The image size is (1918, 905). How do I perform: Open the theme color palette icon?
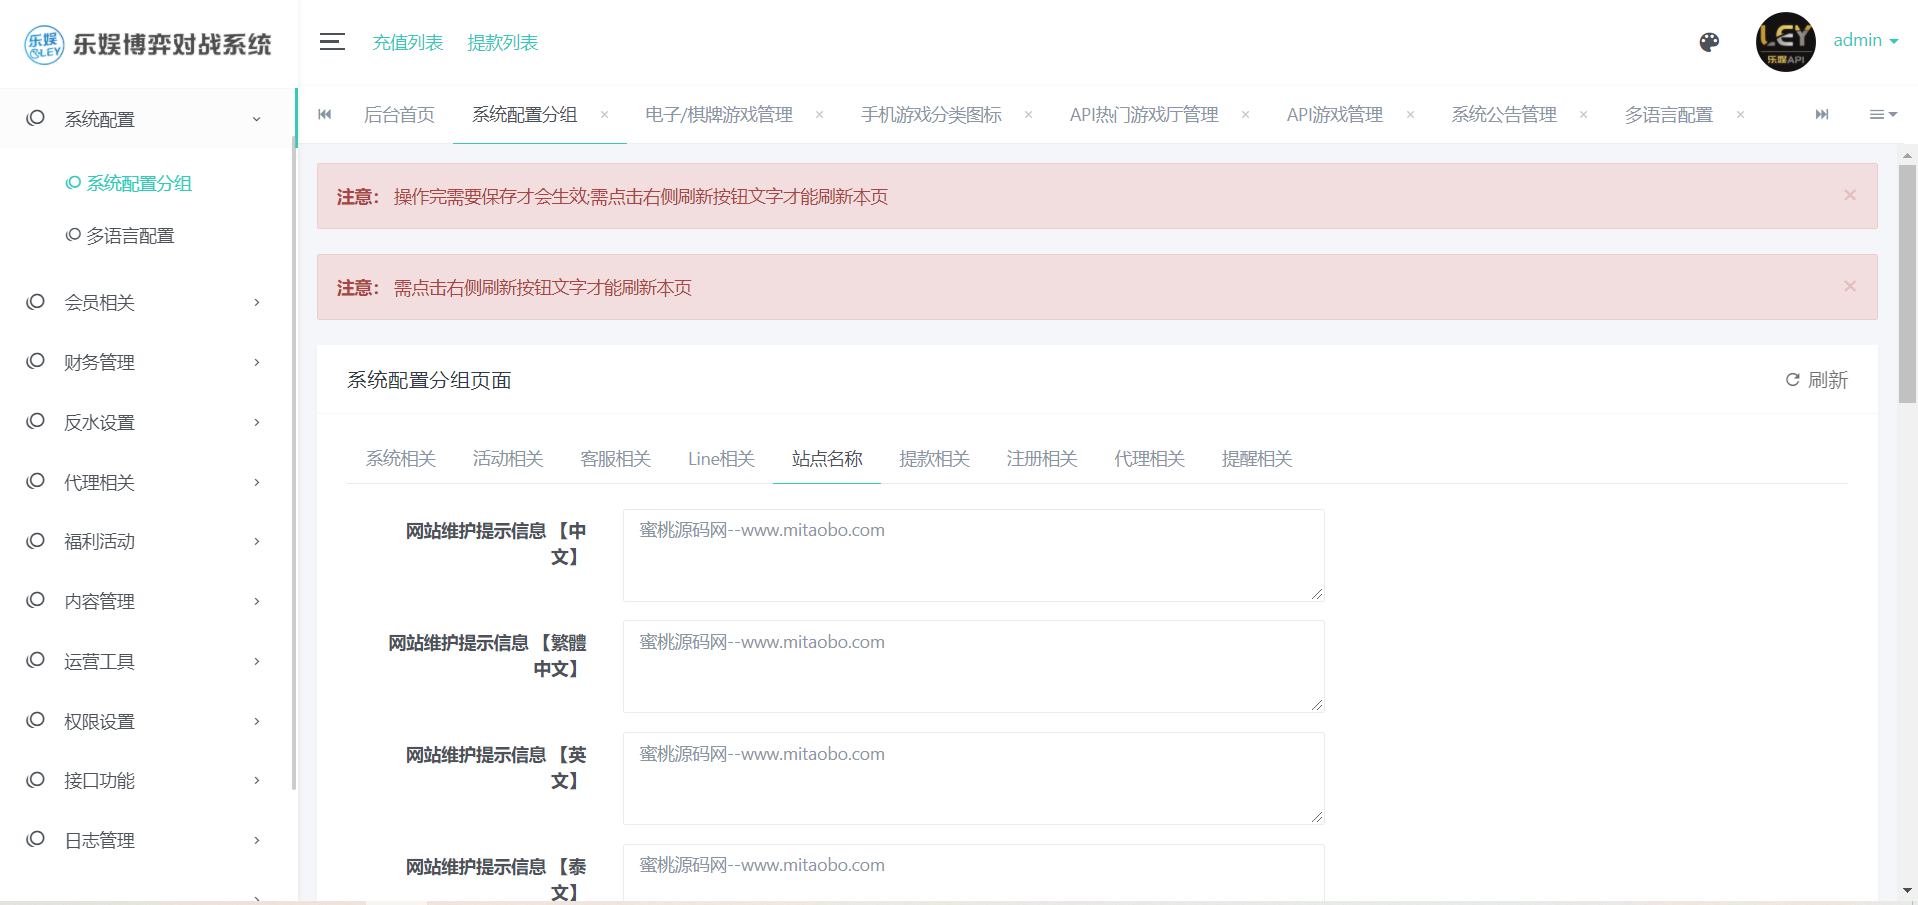click(x=1709, y=42)
